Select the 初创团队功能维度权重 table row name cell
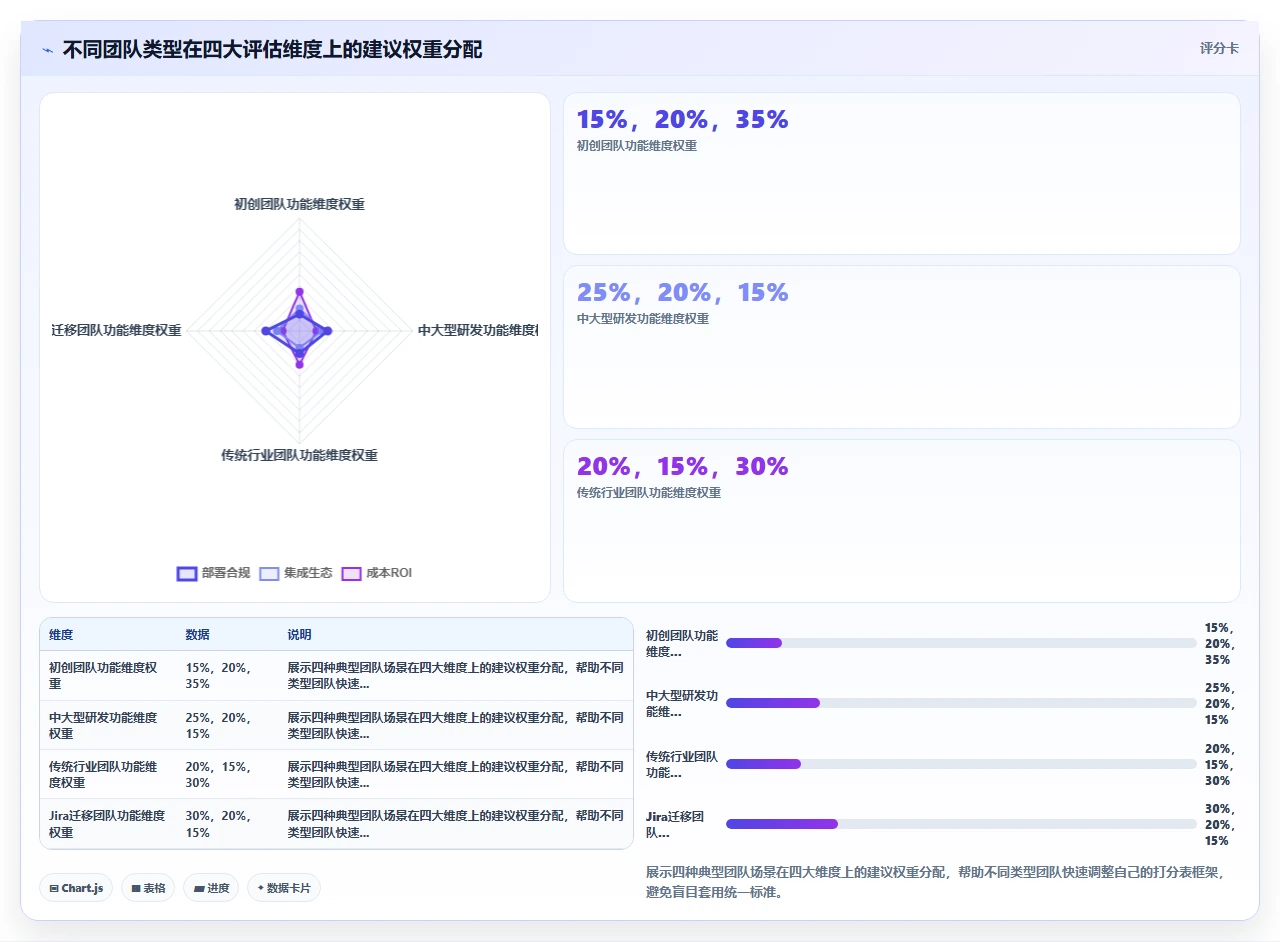The width and height of the screenshot is (1280, 942). pyautogui.click(x=108, y=676)
